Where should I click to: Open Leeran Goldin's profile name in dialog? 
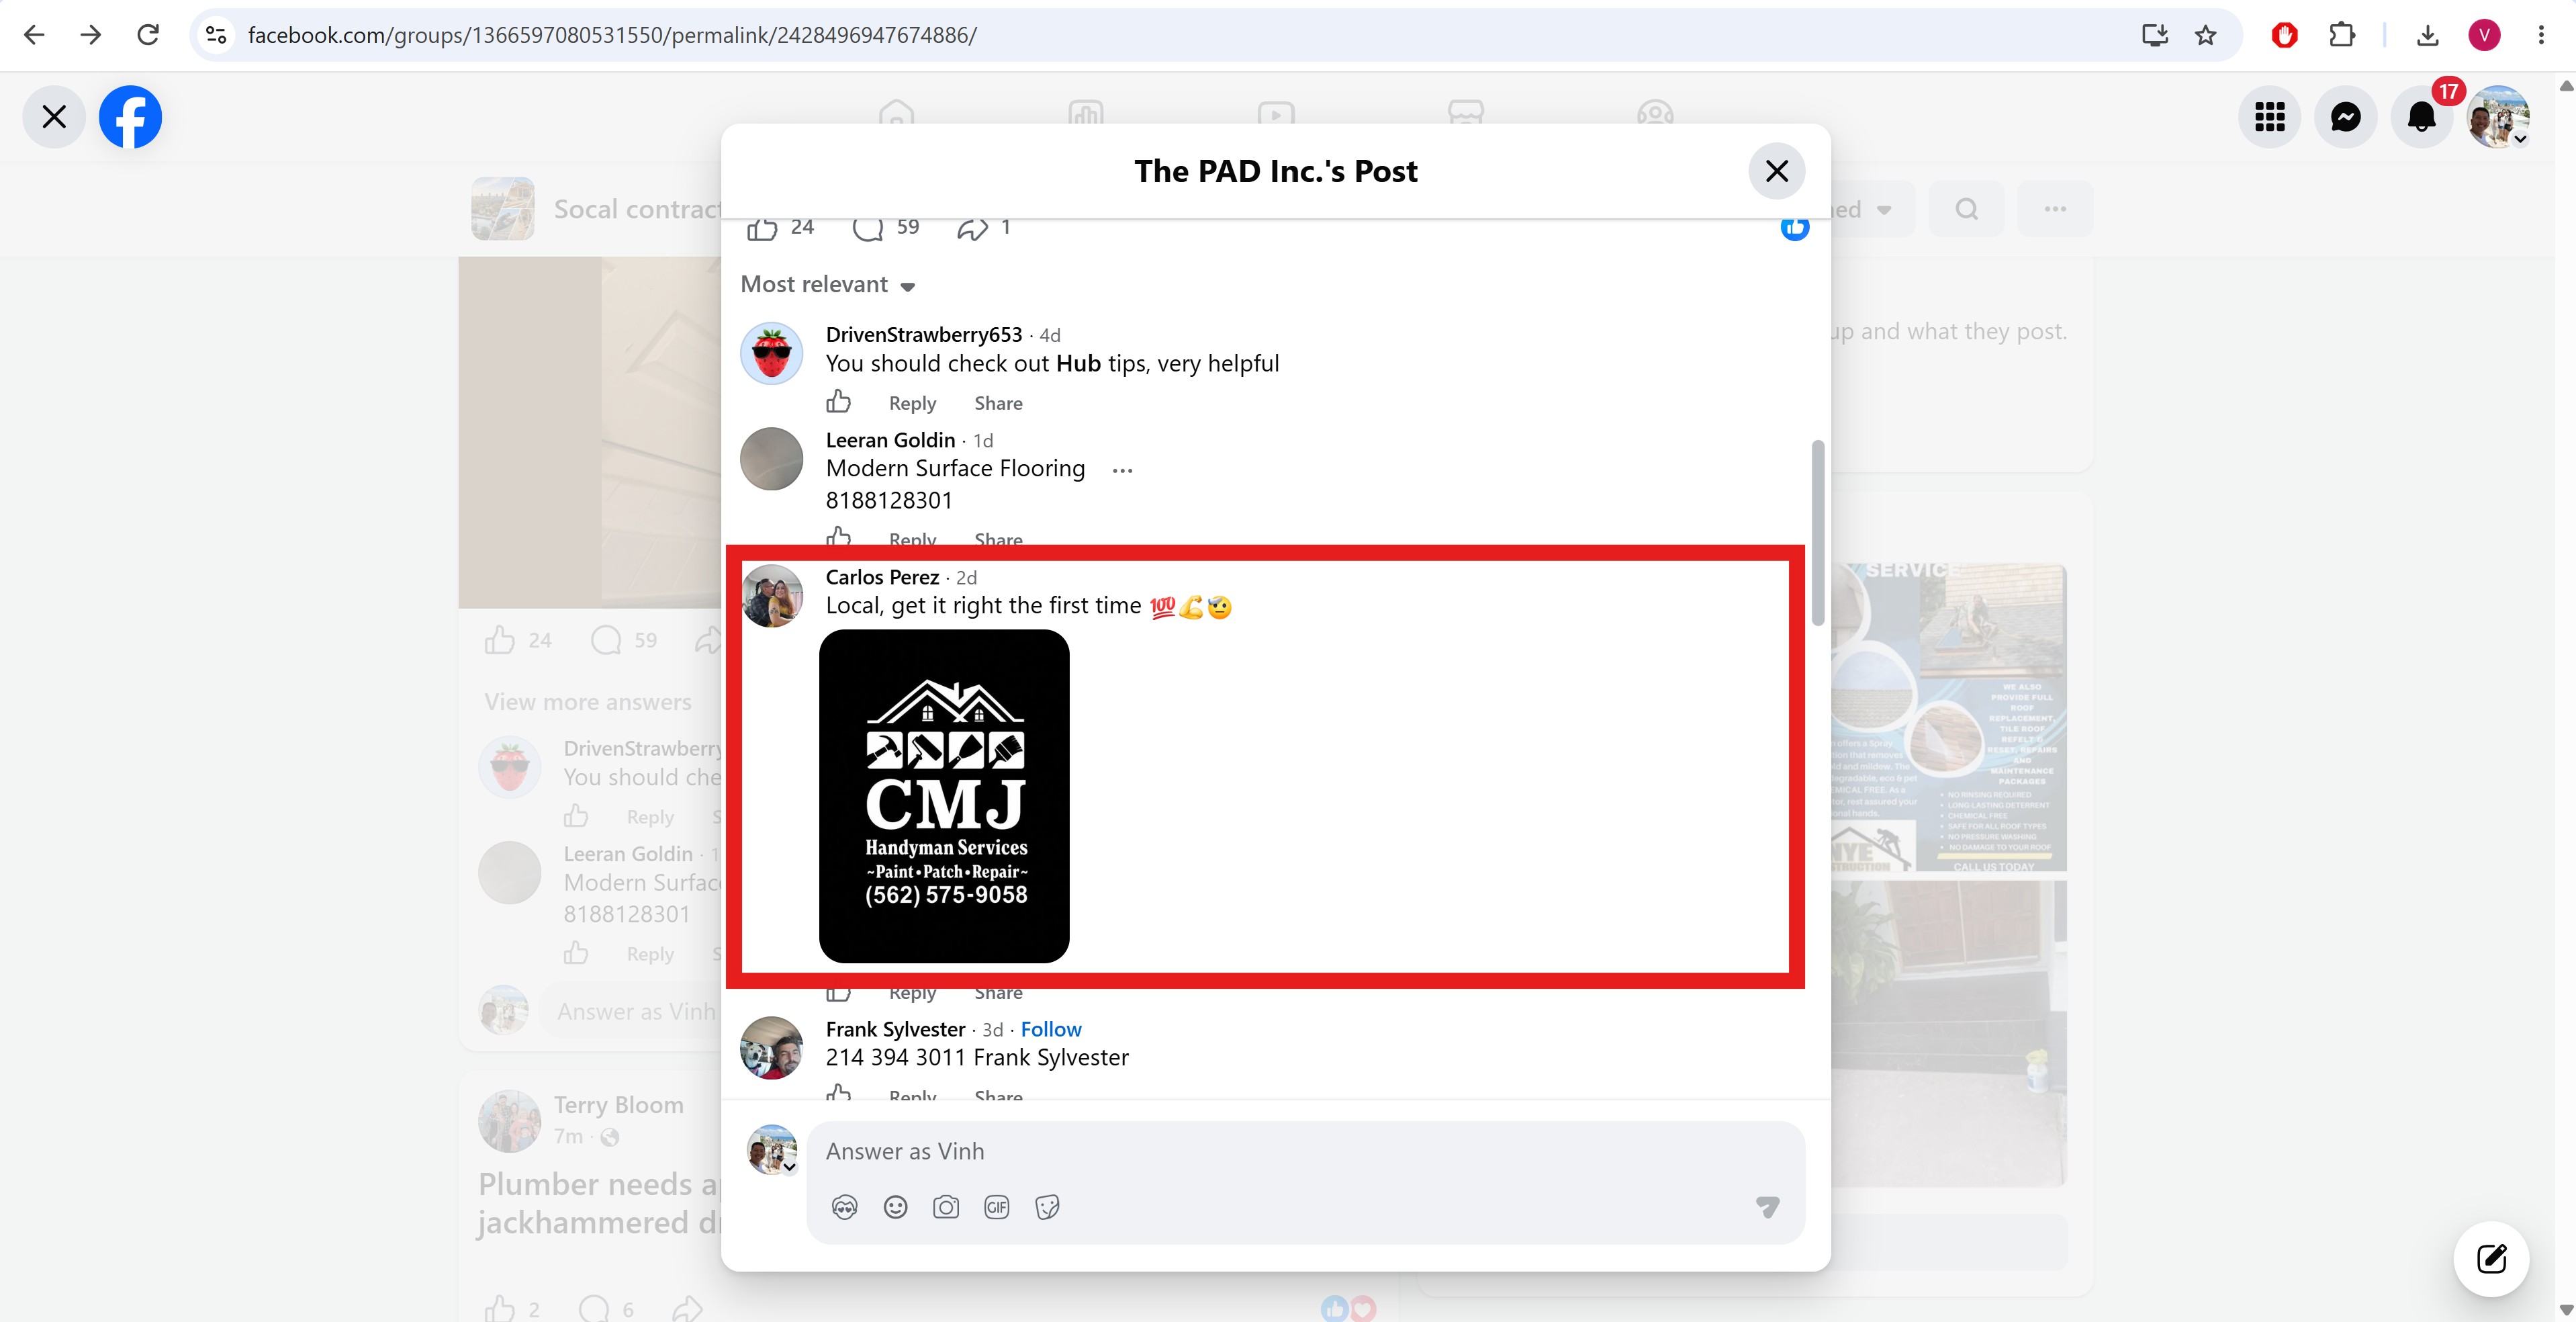point(890,440)
